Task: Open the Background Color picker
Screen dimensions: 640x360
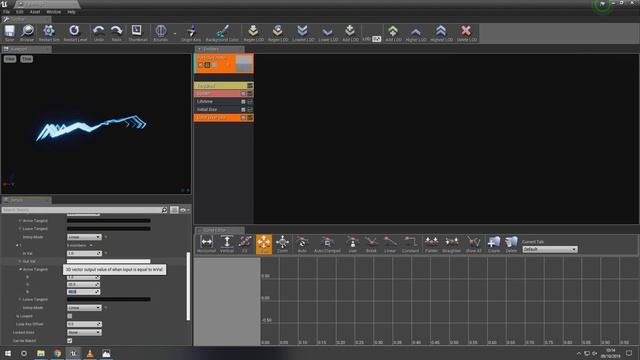Action: (222, 33)
